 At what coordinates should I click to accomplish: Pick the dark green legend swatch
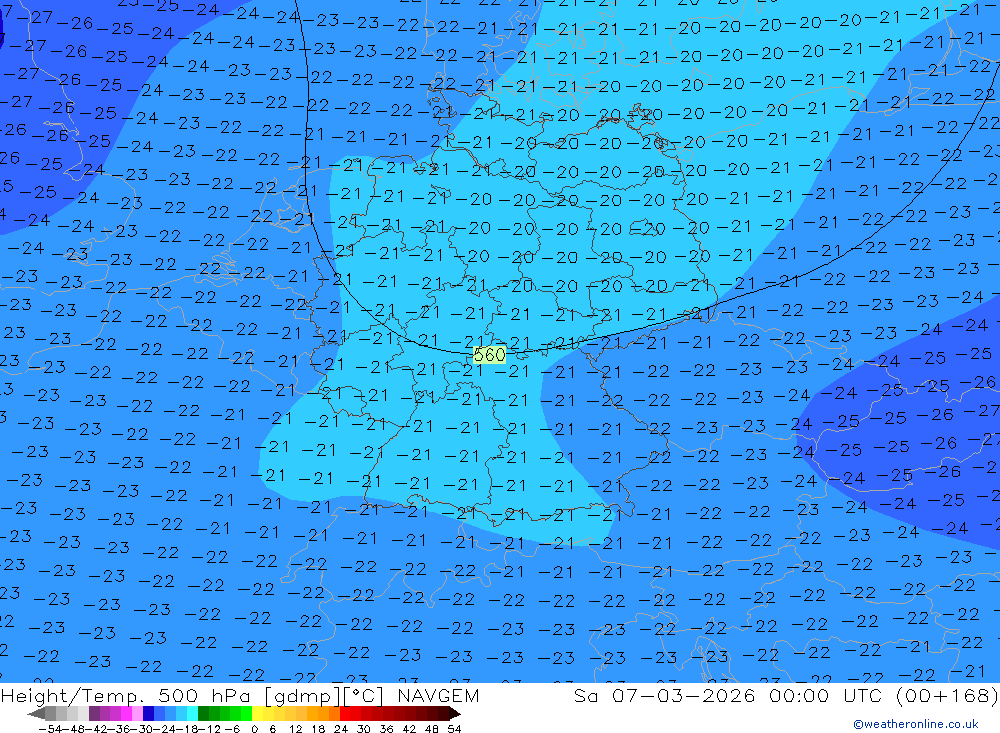[203, 713]
